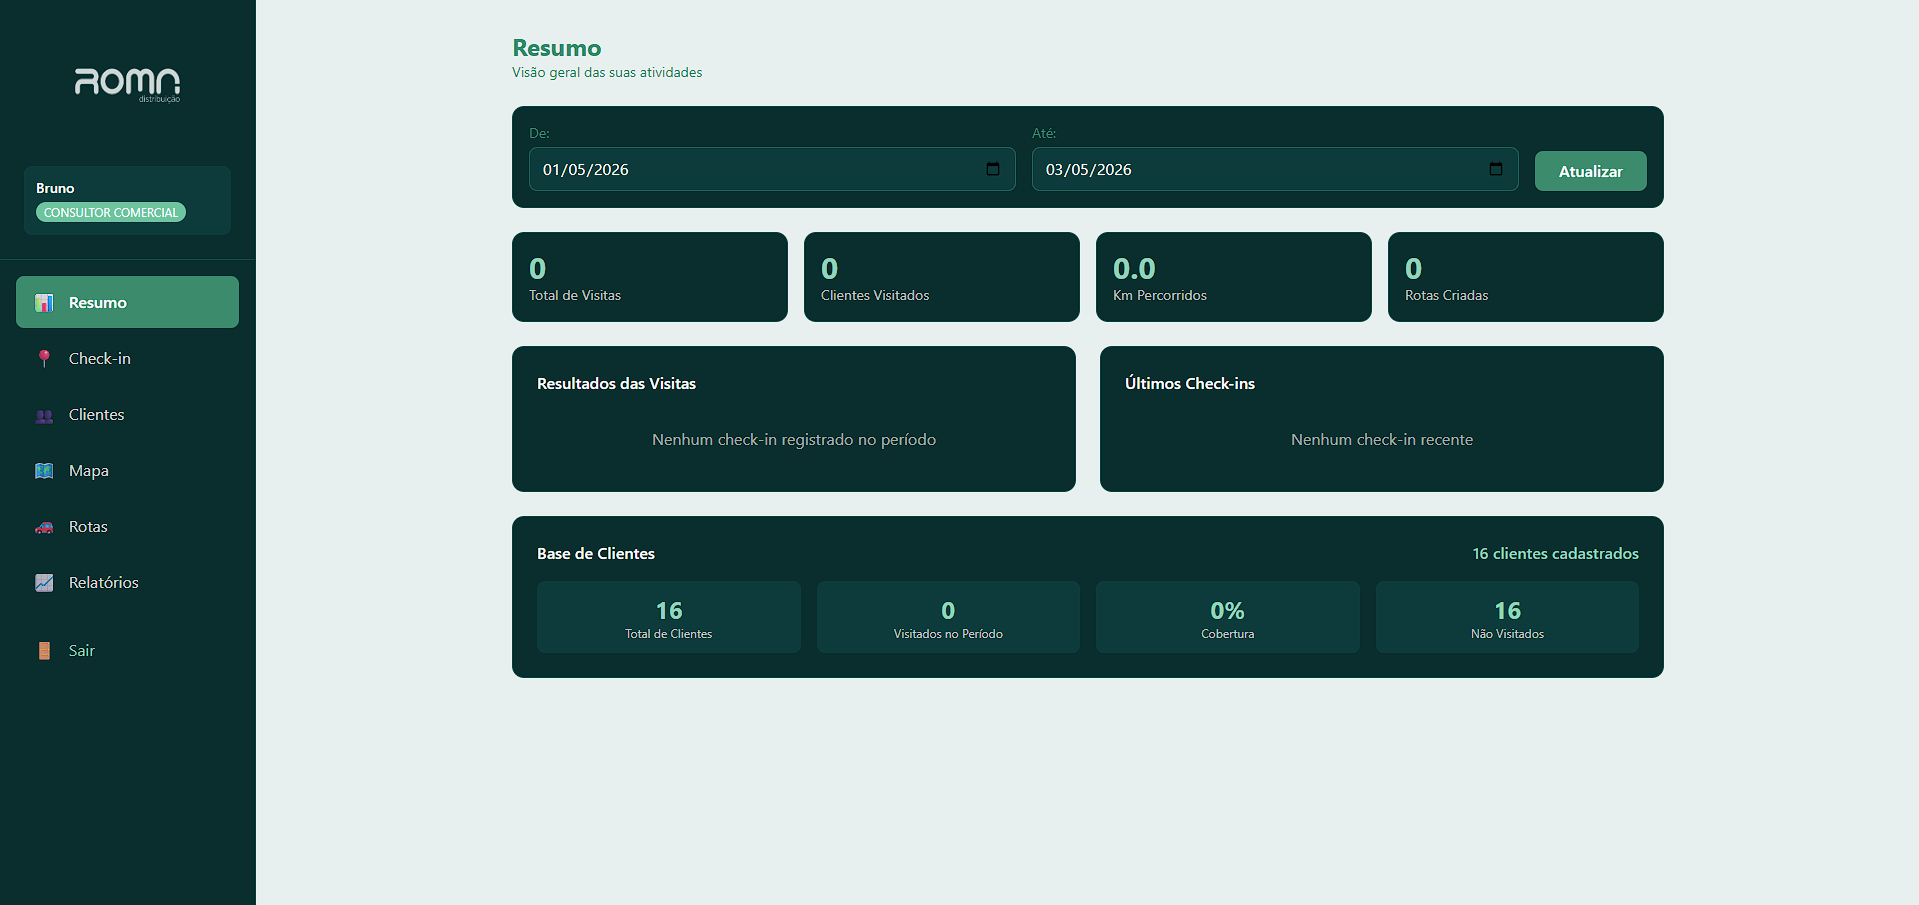Click the Até: field label

(x=1044, y=133)
